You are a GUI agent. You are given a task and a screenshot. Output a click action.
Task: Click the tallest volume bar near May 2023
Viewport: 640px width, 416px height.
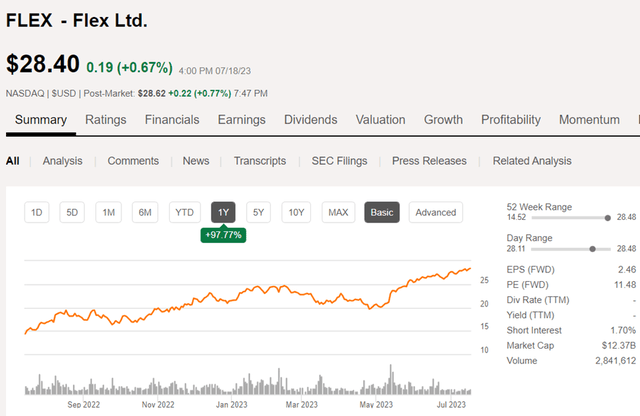pos(391,379)
